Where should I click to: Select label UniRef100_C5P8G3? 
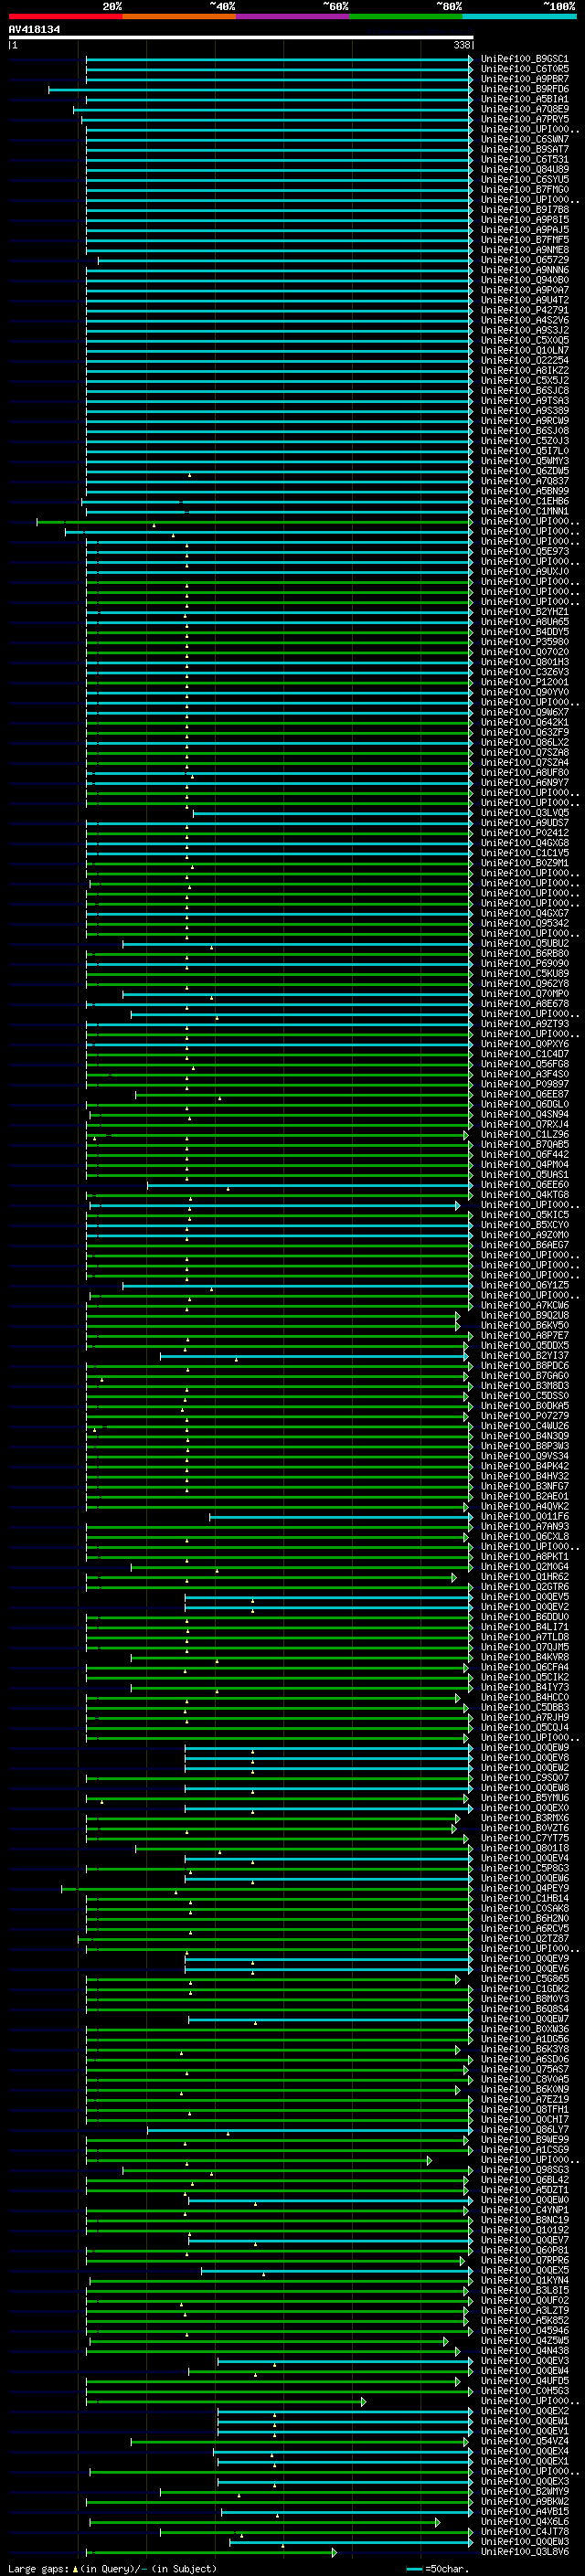click(524, 1868)
